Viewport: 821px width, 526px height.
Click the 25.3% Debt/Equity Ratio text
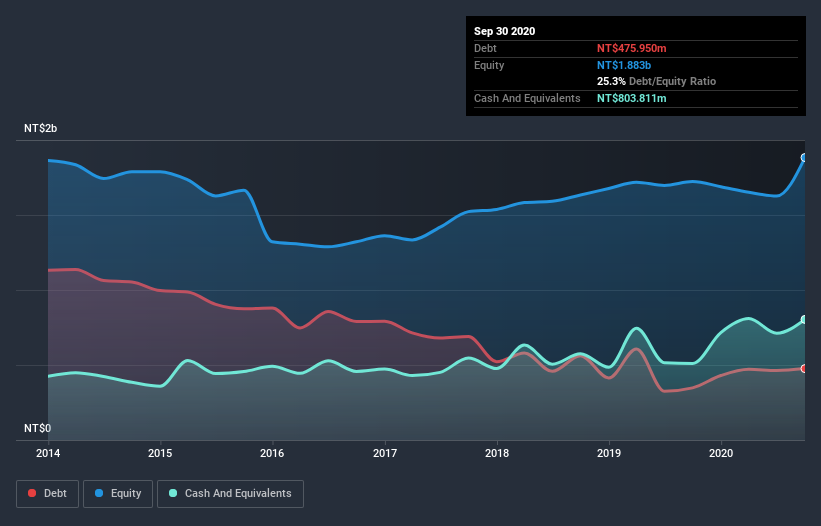(656, 81)
